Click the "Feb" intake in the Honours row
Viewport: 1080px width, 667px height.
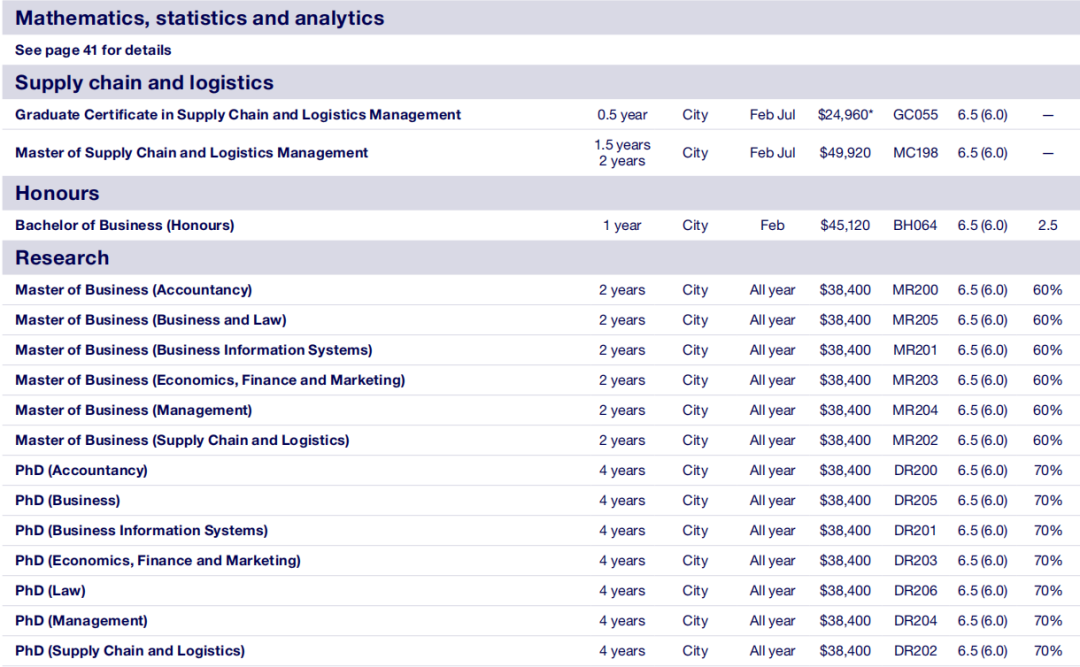click(772, 225)
